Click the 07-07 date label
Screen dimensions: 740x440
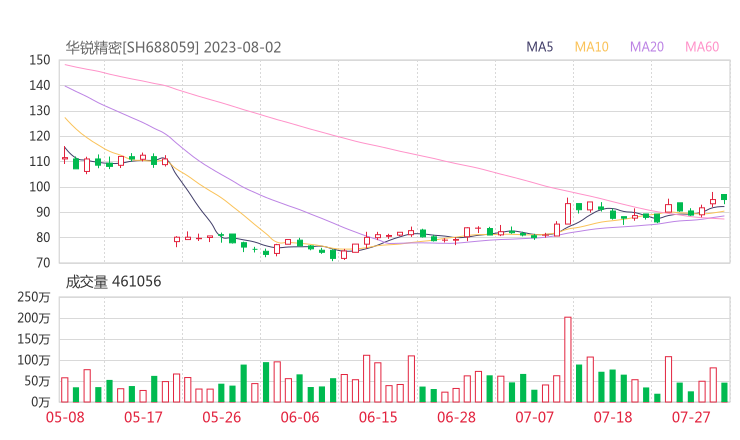[535, 418]
